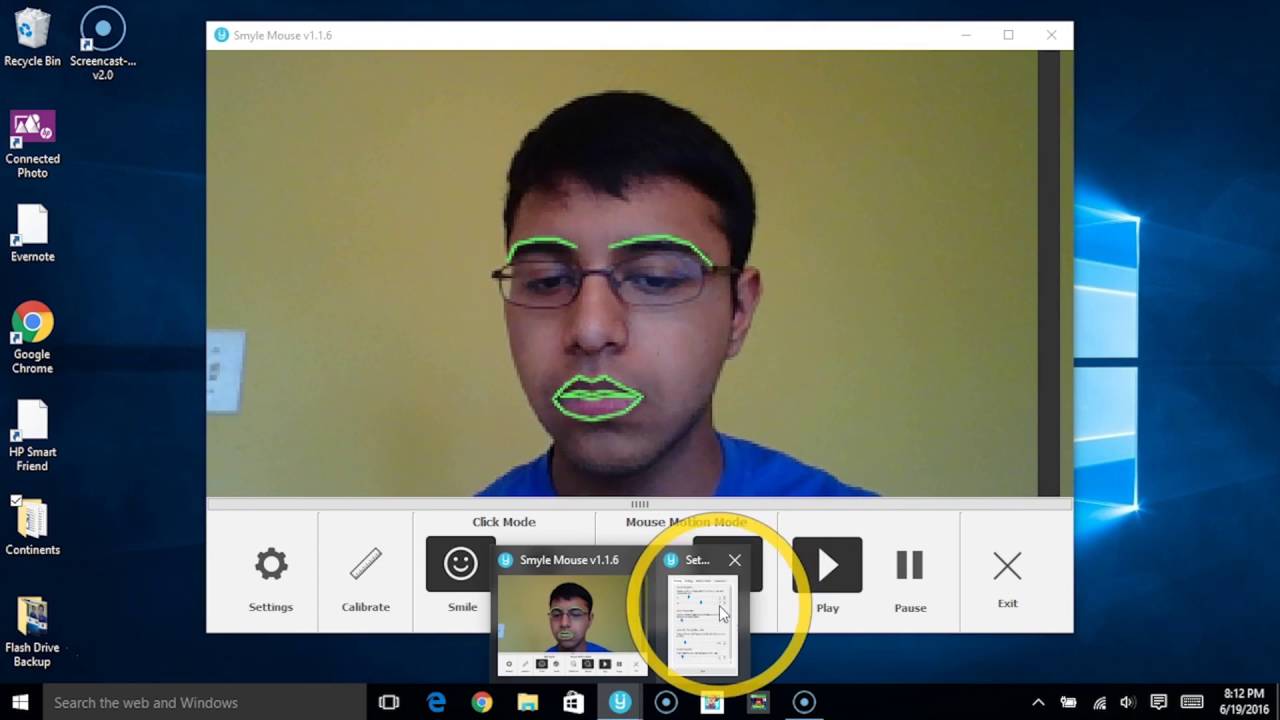Show hidden system tray icons
Image resolution: width=1280 pixels, height=720 pixels.
coord(1038,703)
